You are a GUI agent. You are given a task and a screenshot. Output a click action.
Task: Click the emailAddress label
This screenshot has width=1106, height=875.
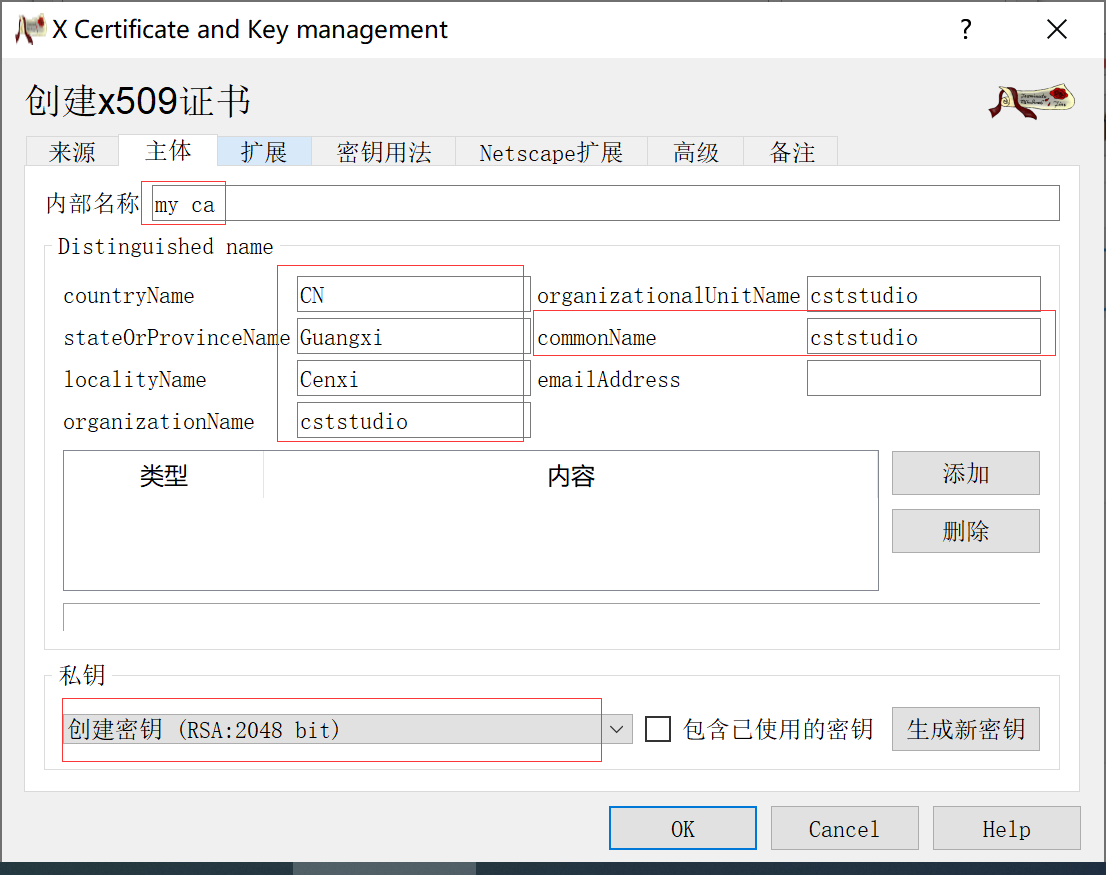[609, 380]
